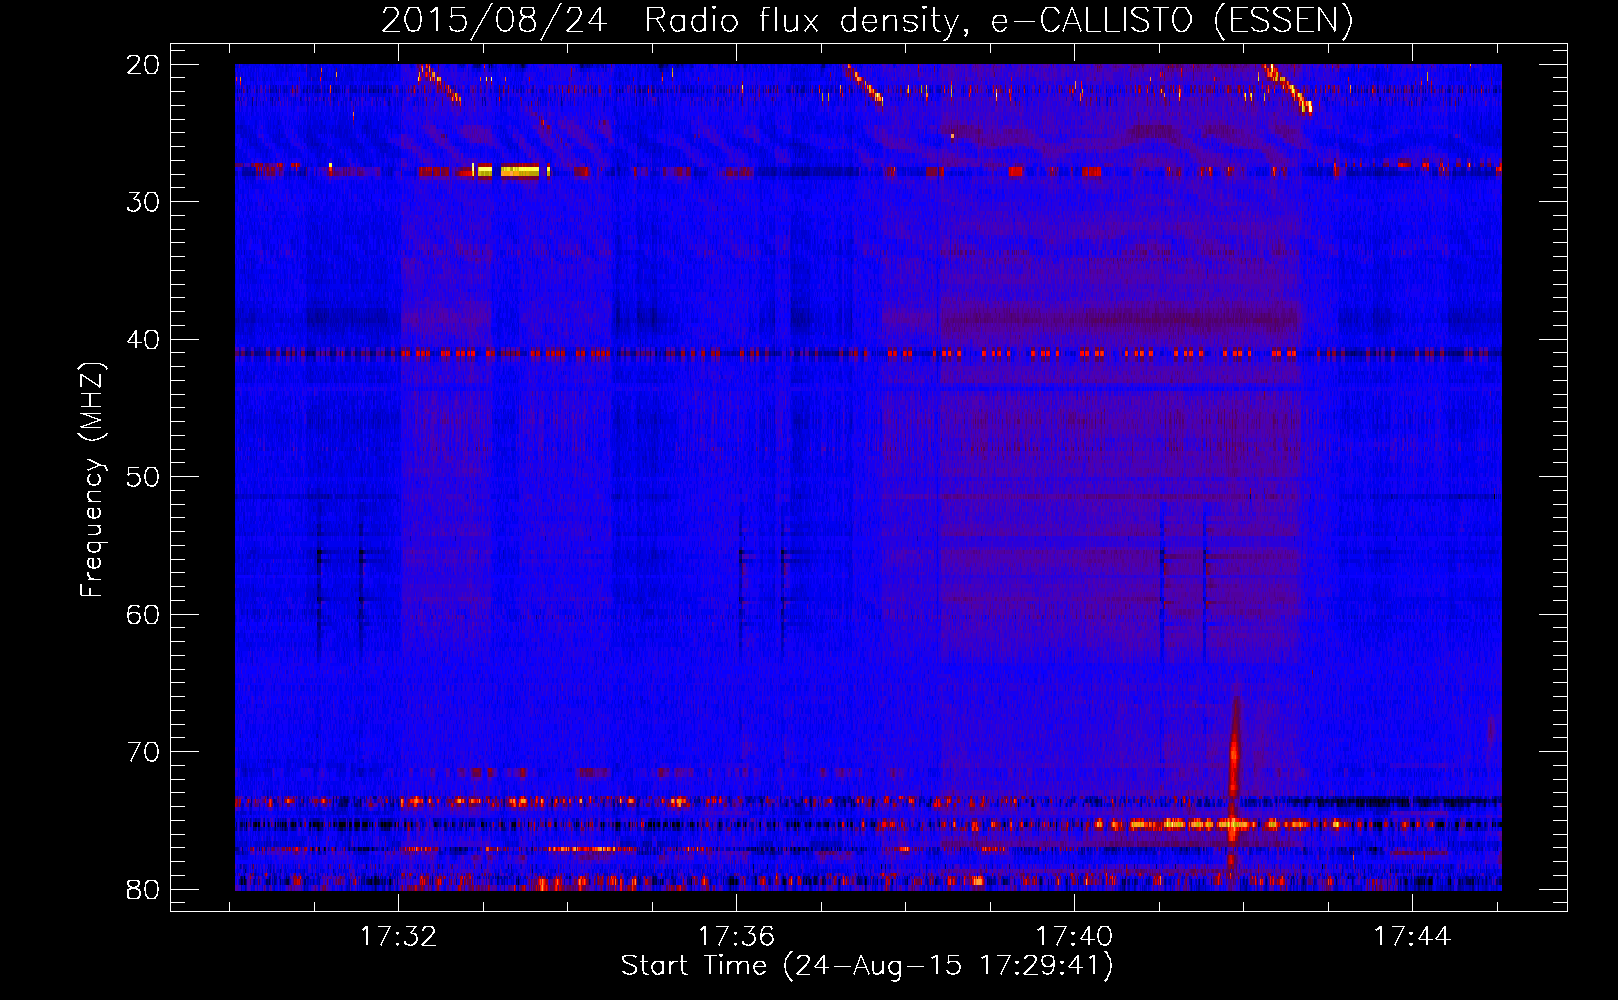Click the 40 MHz frequency label
This screenshot has width=1618, height=1000.
143,340
